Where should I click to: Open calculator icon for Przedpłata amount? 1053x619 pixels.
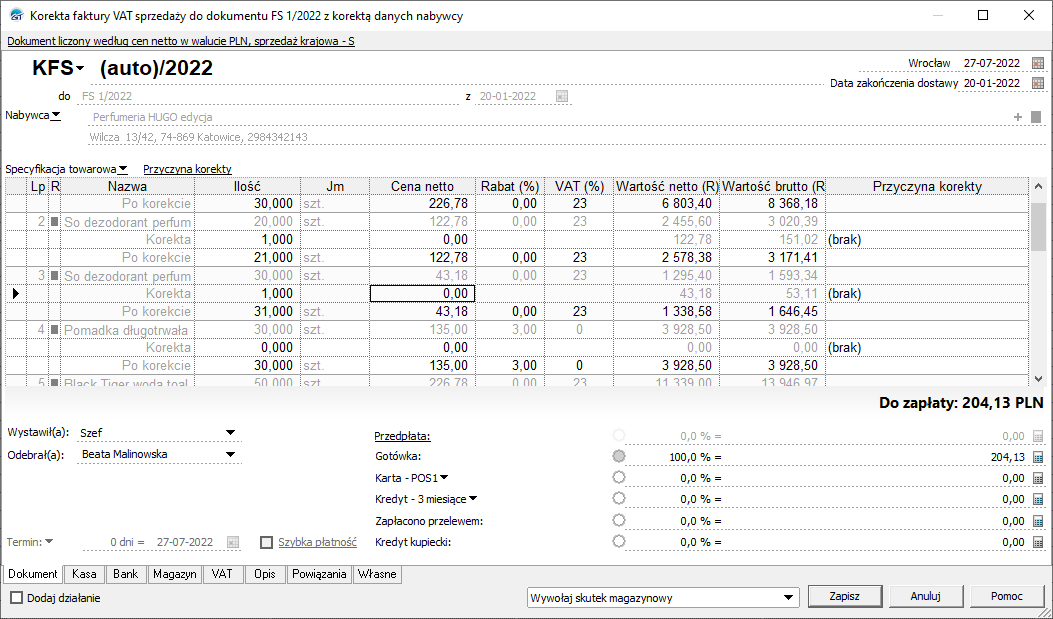coord(1038,436)
